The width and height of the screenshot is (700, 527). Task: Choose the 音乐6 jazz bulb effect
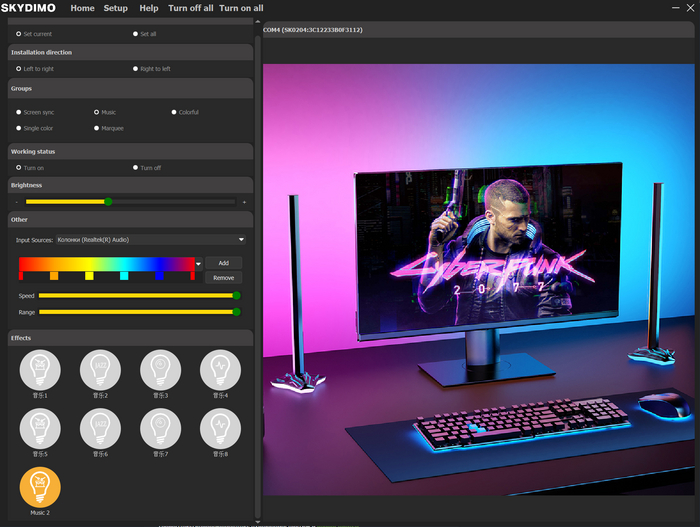click(100, 429)
